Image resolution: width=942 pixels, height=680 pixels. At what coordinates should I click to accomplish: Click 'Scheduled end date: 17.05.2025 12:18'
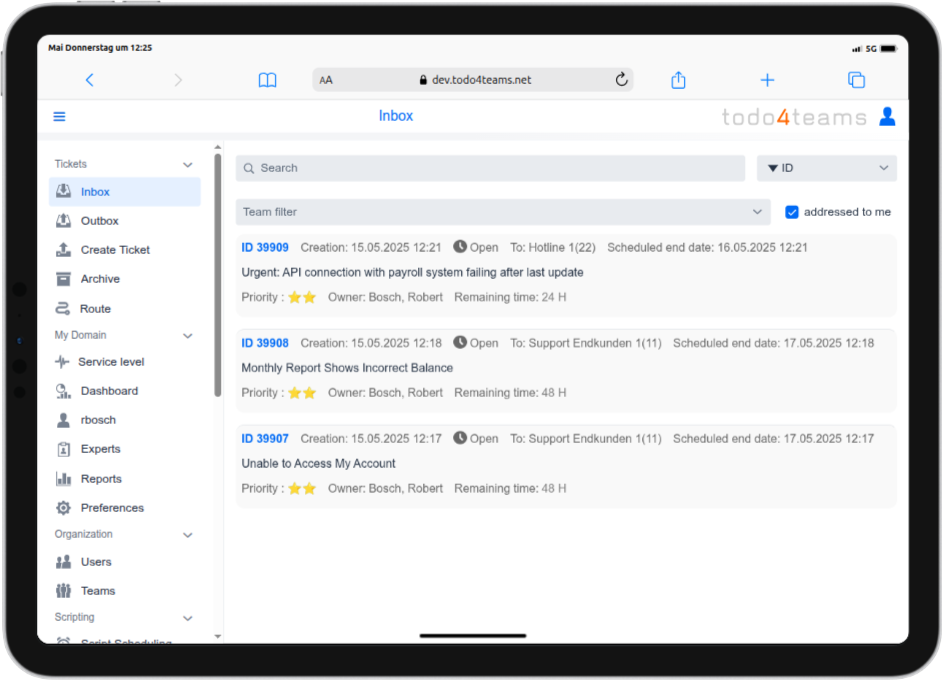pos(773,343)
